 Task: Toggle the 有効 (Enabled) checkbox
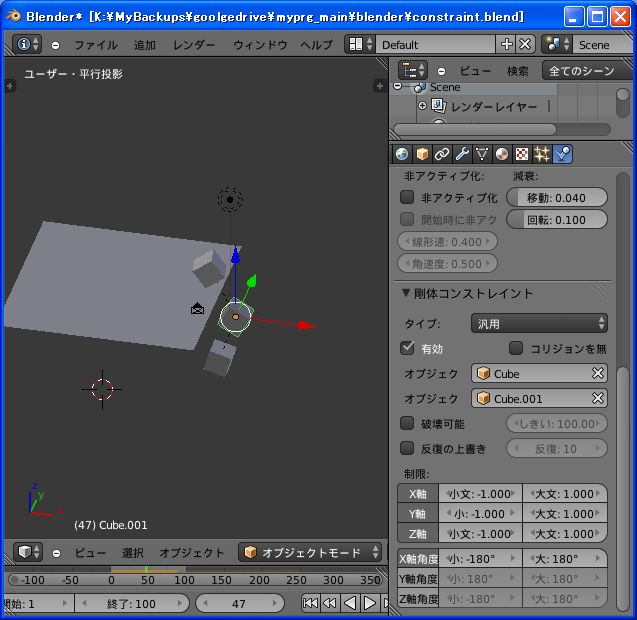pos(408,348)
